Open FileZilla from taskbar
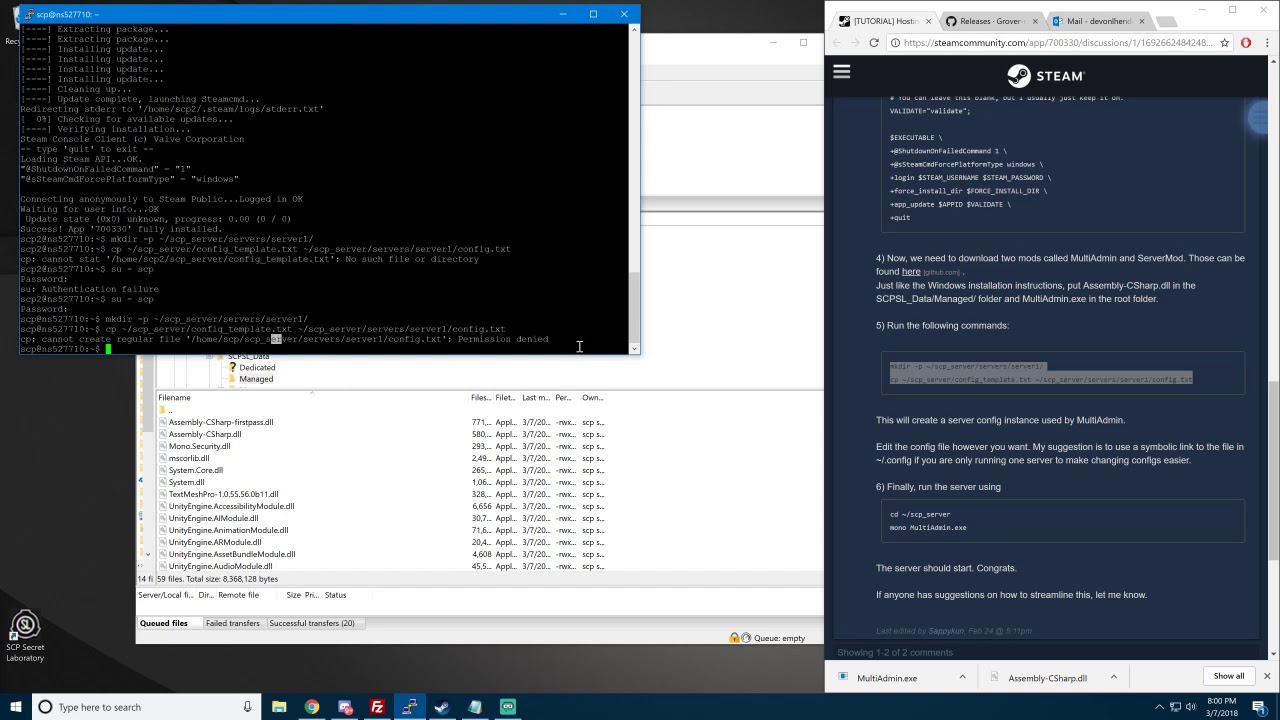The width and height of the screenshot is (1280, 720). (377, 707)
